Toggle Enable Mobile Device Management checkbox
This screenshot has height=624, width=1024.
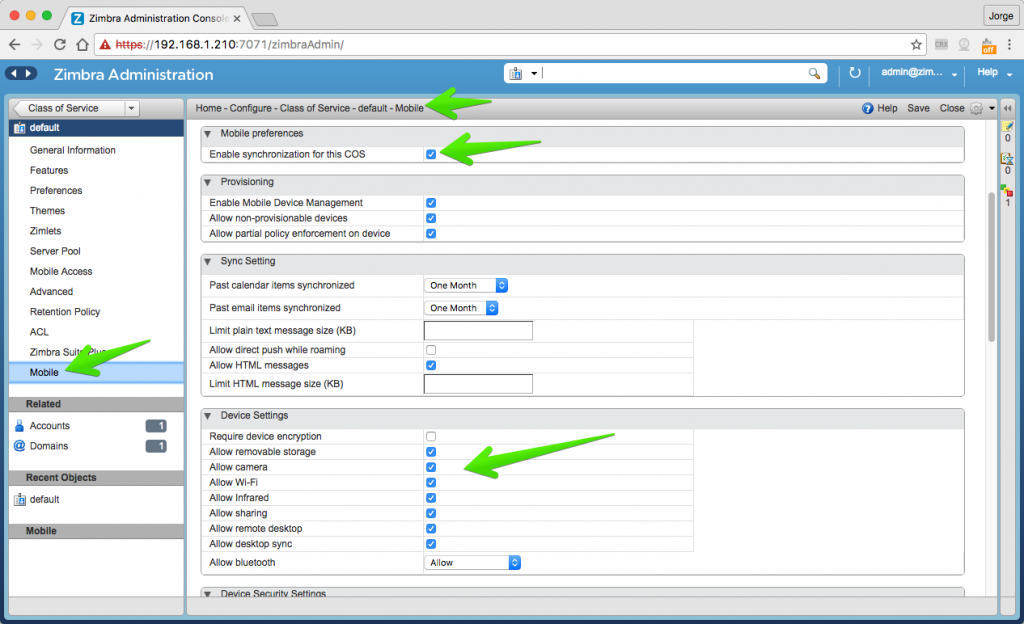[431, 203]
